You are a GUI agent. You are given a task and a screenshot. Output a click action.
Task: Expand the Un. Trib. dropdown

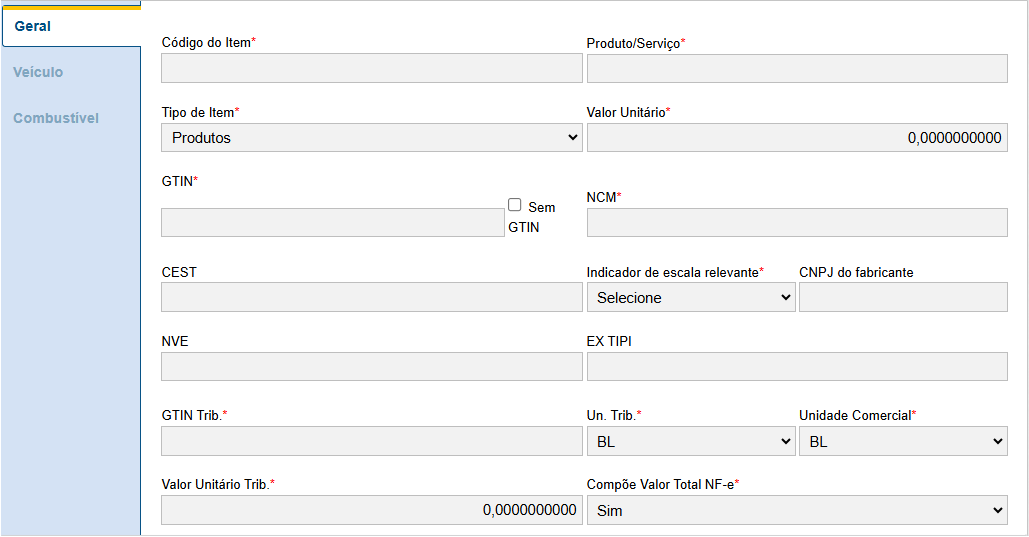pyautogui.click(x=690, y=441)
